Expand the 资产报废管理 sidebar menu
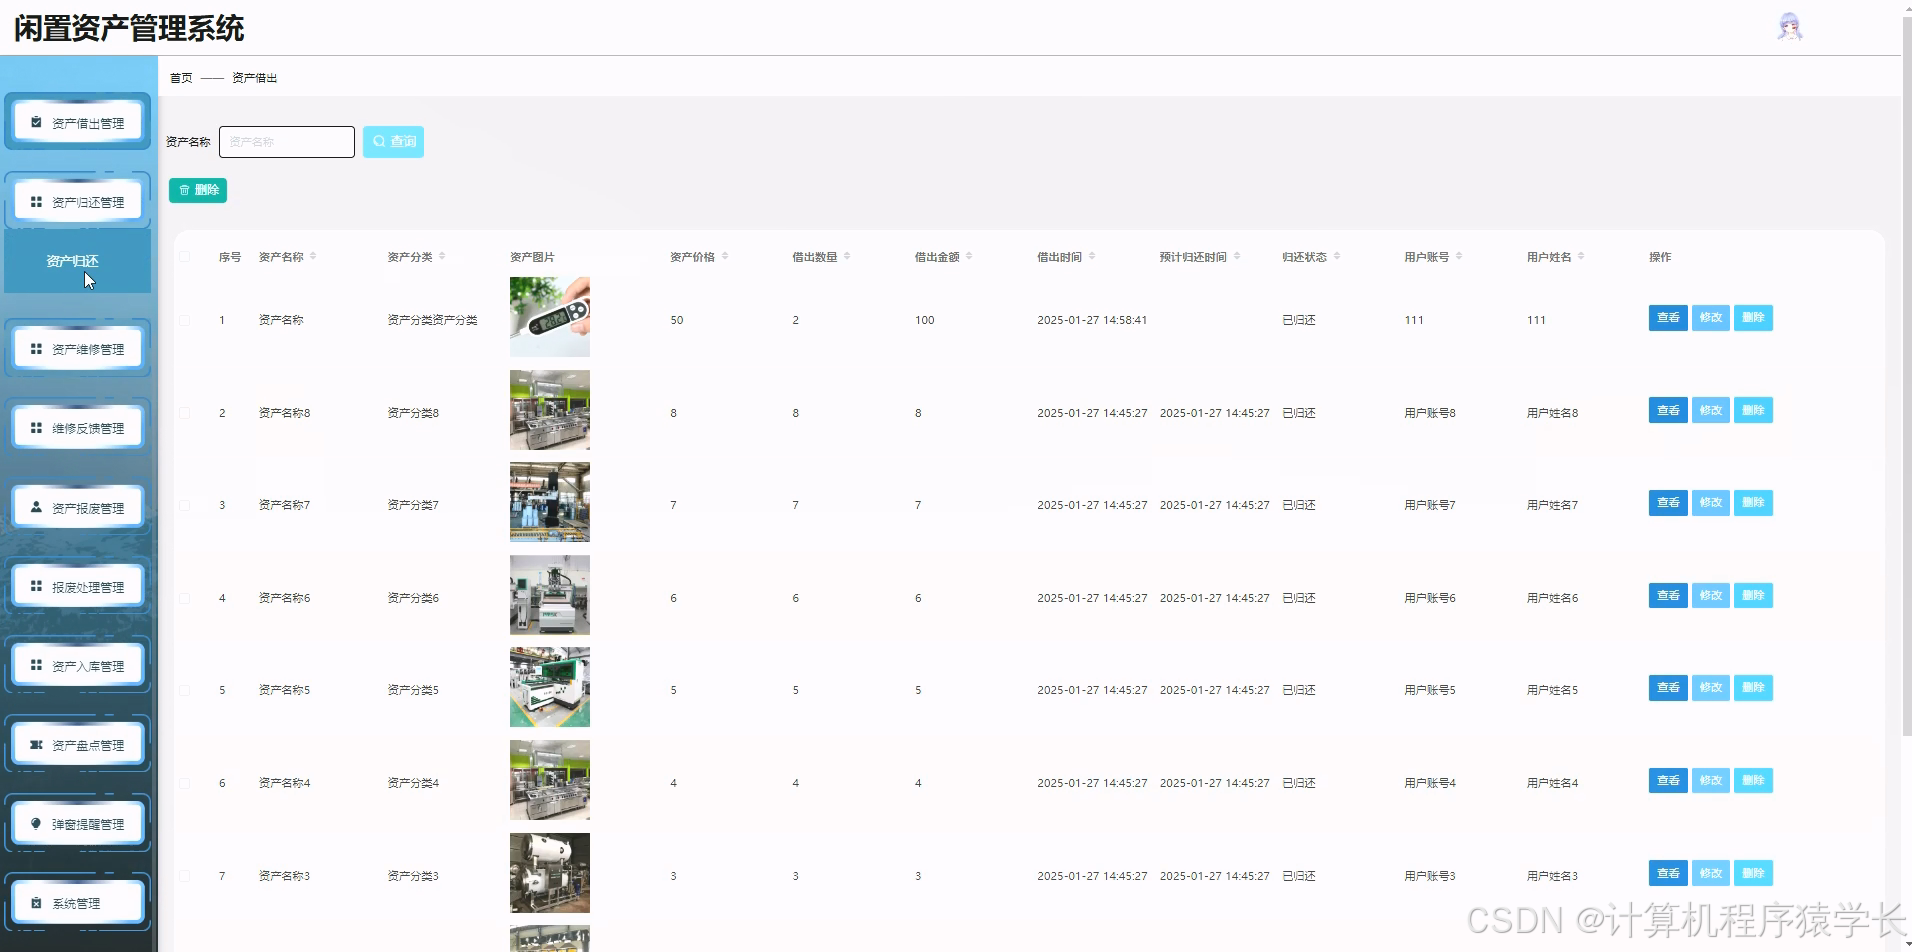 78,507
